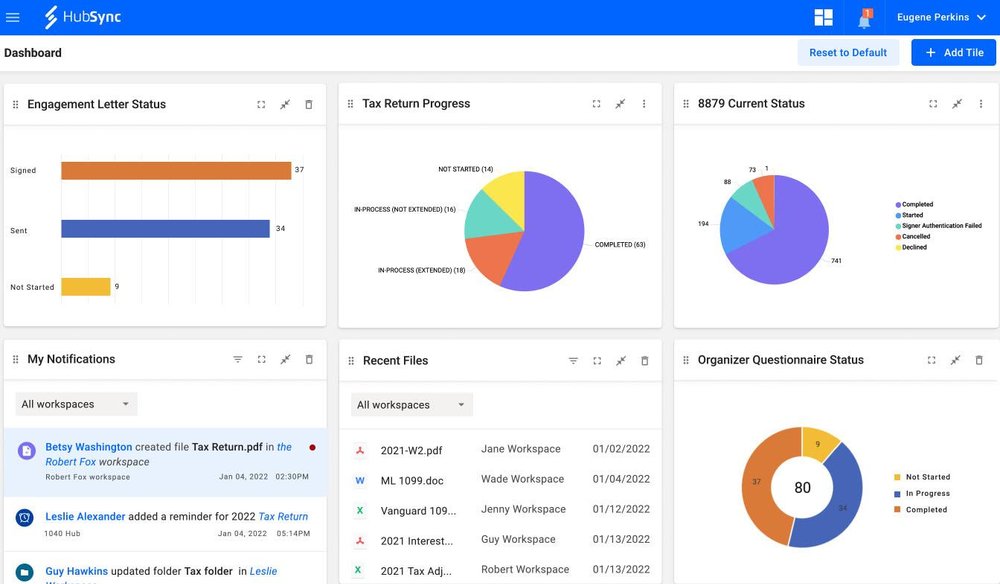Delete the Organizer Questionnaire Status tile
This screenshot has width=1000, height=584.
click(979, 360)
